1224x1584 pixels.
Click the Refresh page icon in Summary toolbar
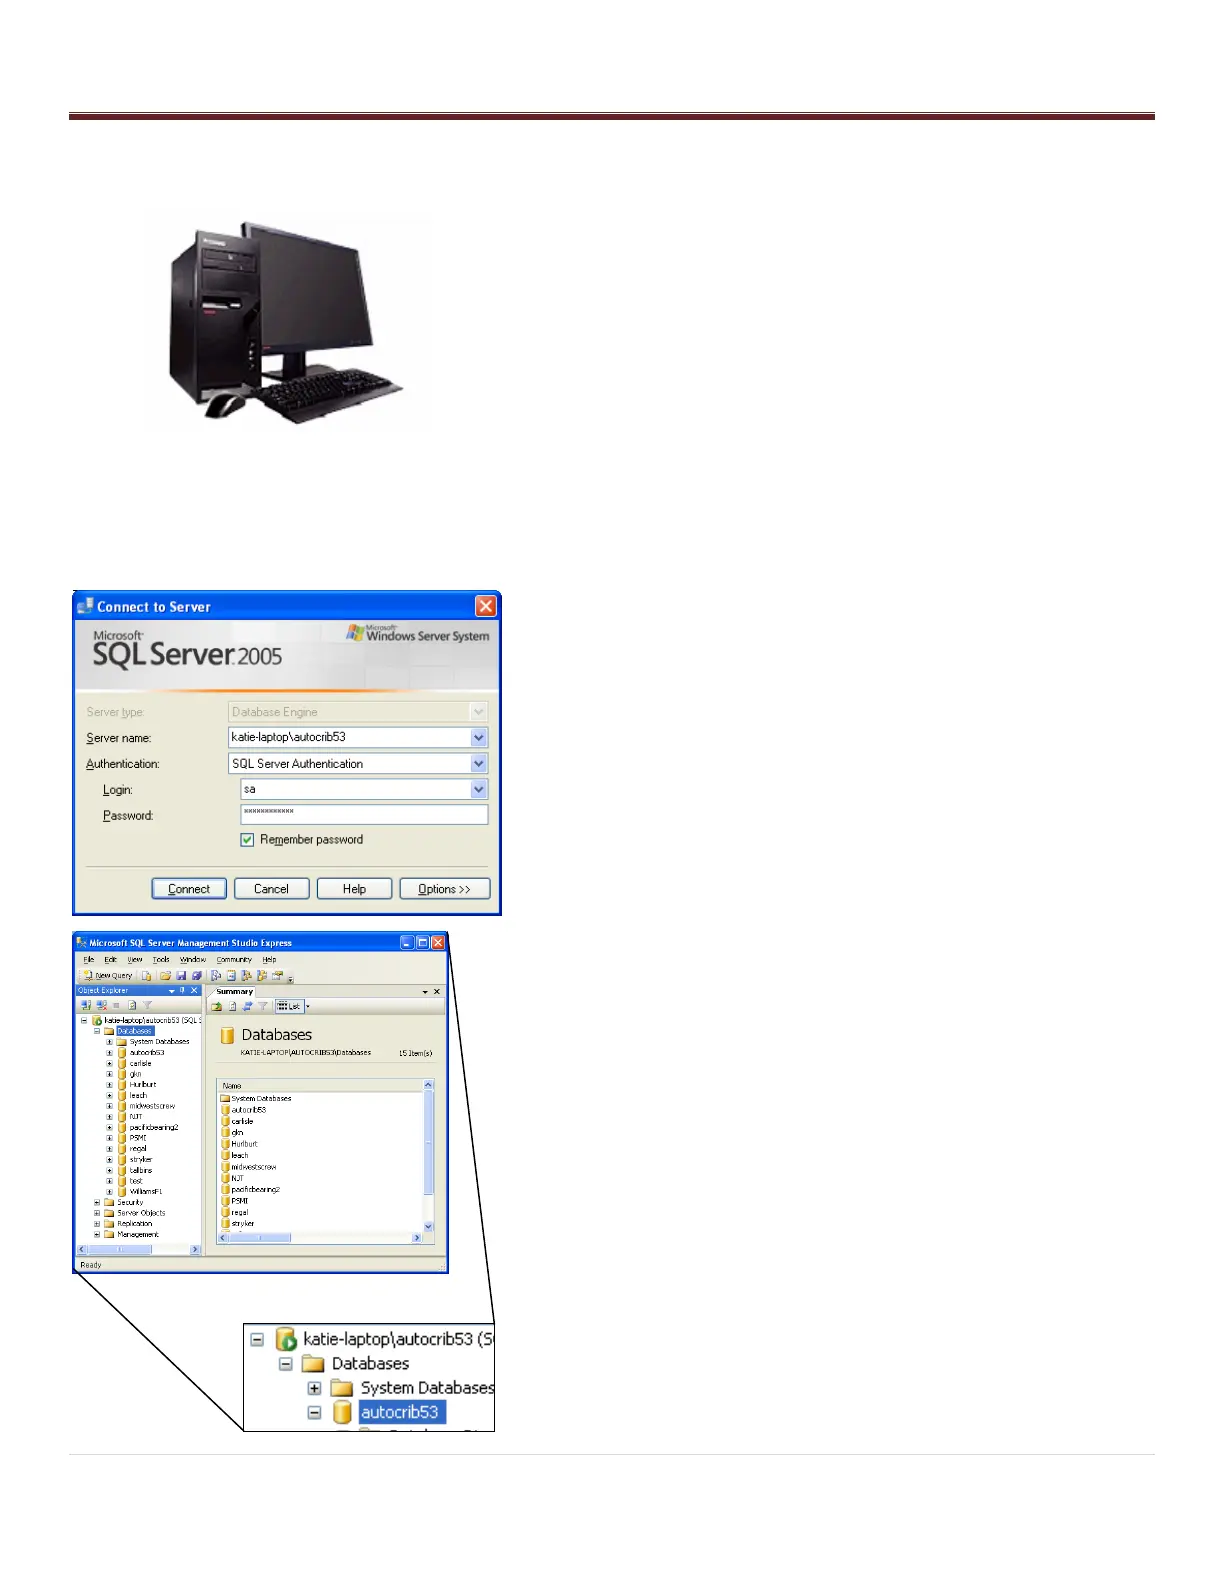232,1006
